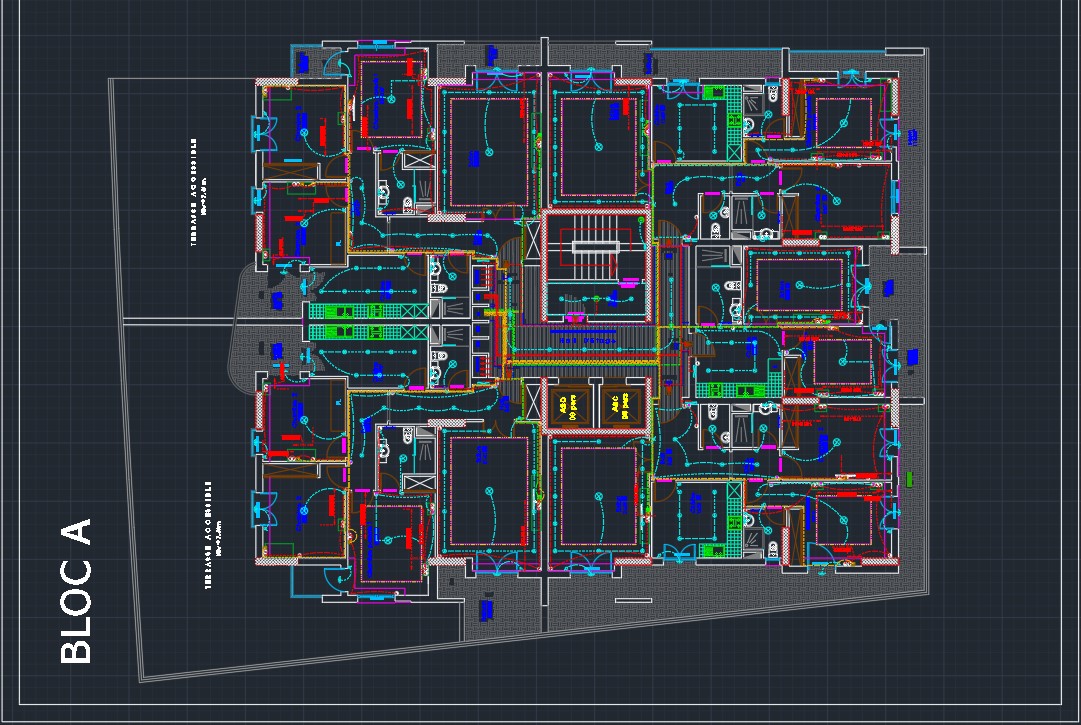The image size is (1081, 725).
Task: Select the BLOC A title text
Action: (76, 591)
